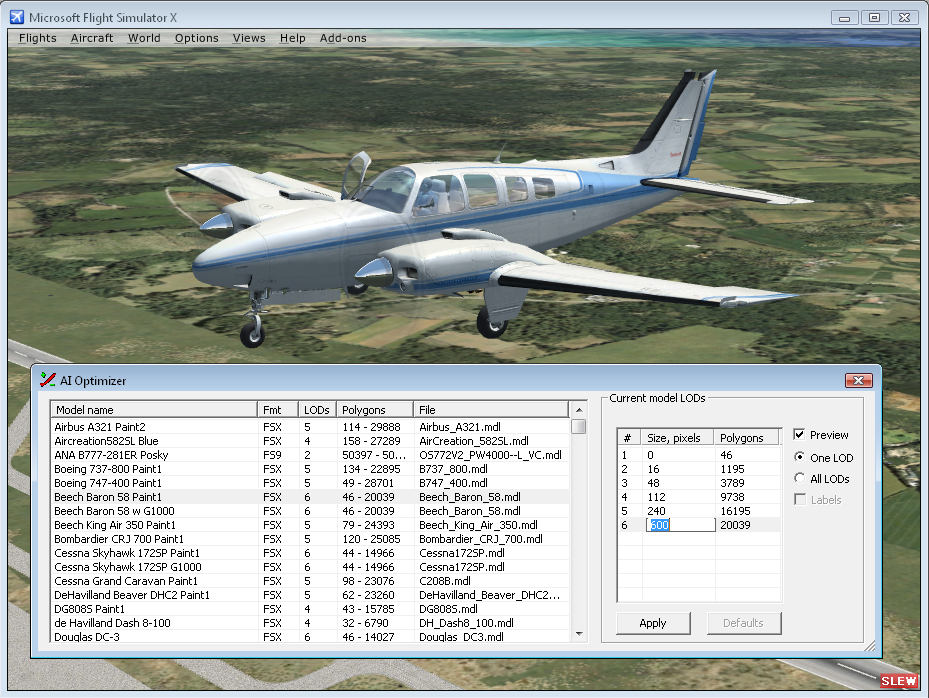Minimize the Flight Simulator window
Viewport: 929px width, 698px height.
845,18
